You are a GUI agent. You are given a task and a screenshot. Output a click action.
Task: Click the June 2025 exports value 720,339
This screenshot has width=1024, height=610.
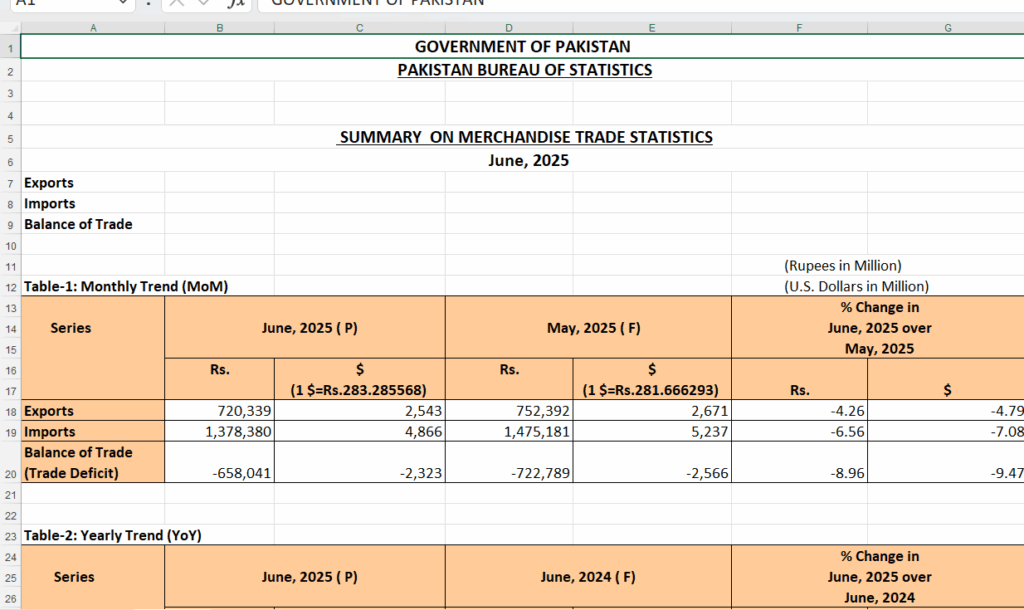tap(219, 411)
